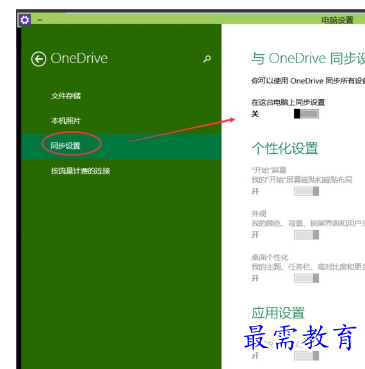
Task: Open 文件存储 section
Action: pos(66,96)
